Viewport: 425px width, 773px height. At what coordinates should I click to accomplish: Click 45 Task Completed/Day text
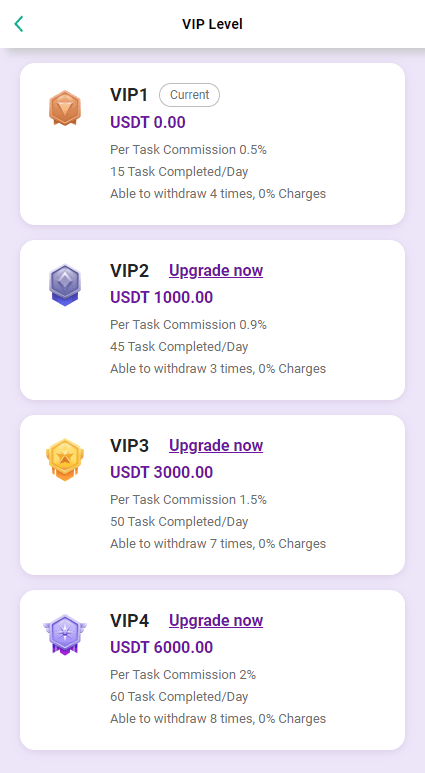(x=179, y=347)
